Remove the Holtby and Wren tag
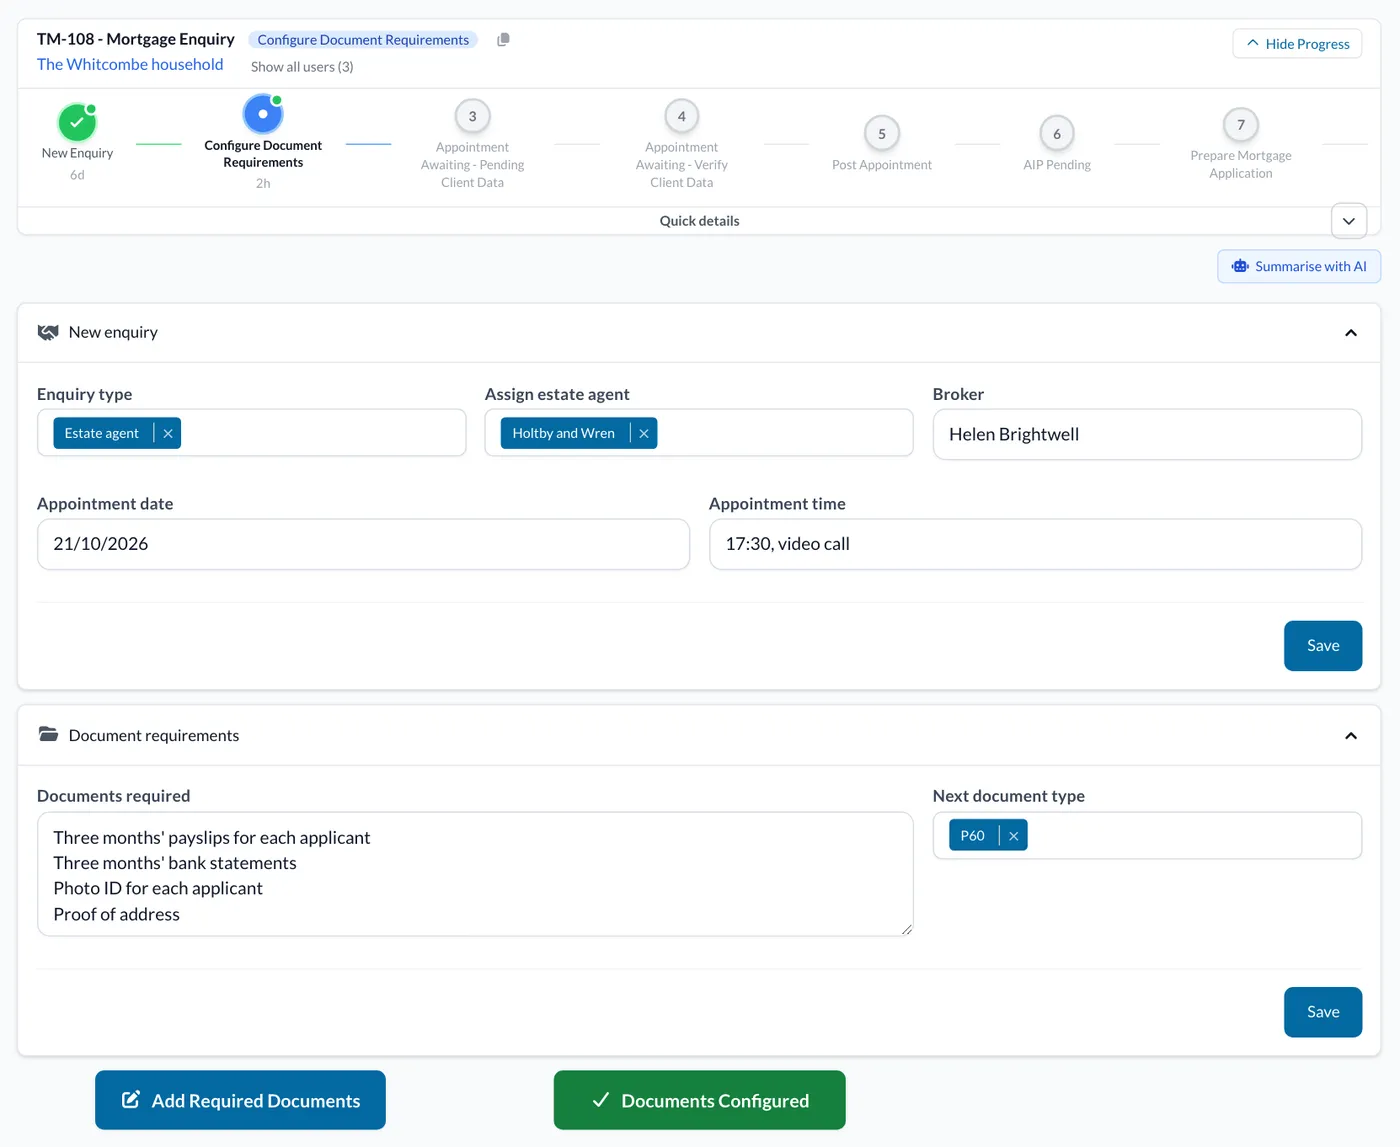The height and width of the screenshot is (1147, 1400). 644,433
